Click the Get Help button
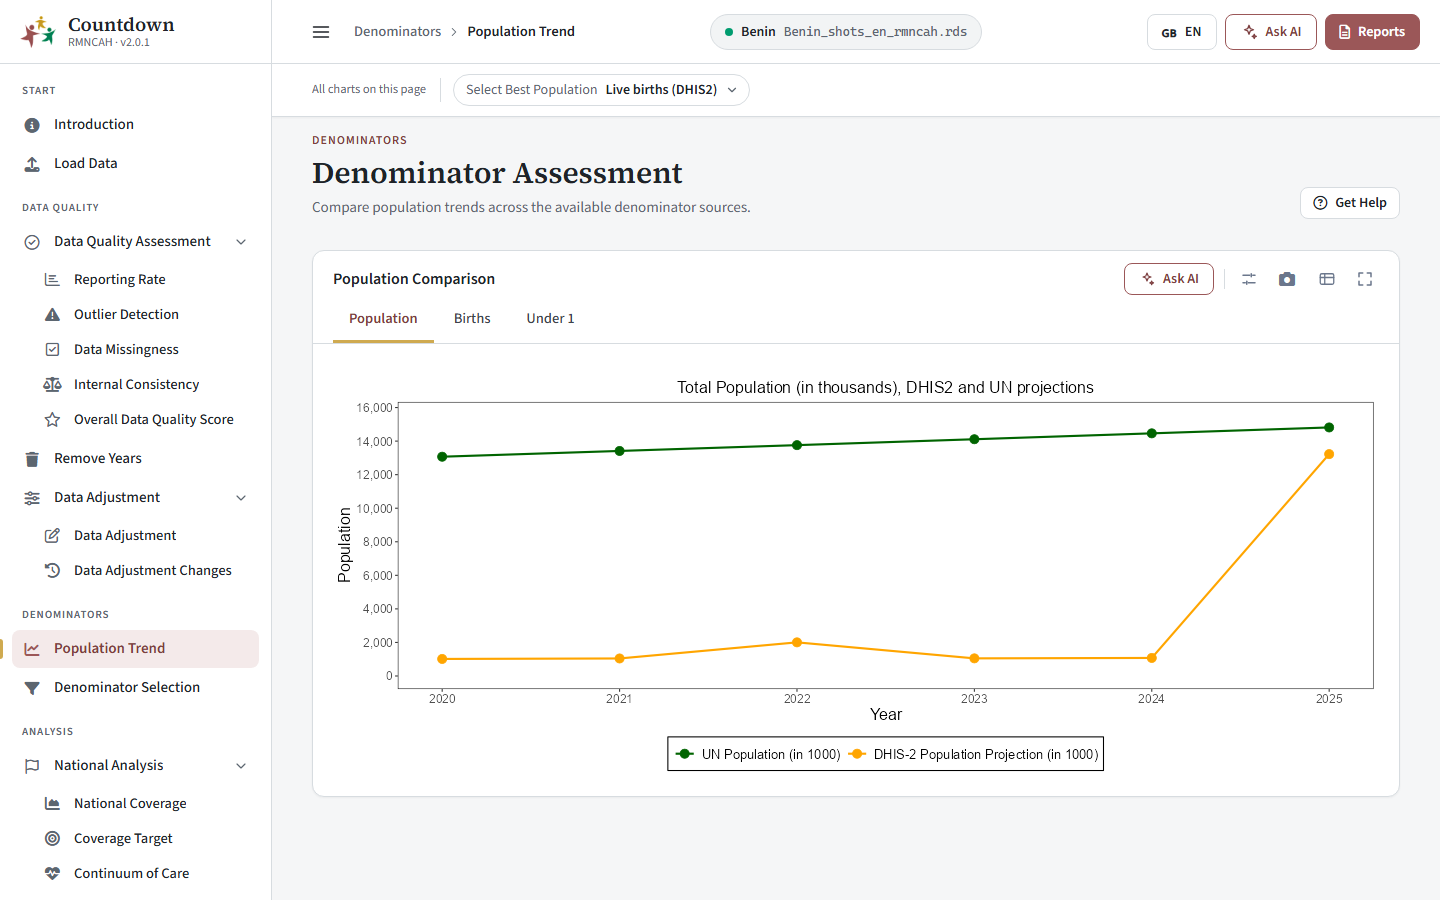 pos(1350,203)
